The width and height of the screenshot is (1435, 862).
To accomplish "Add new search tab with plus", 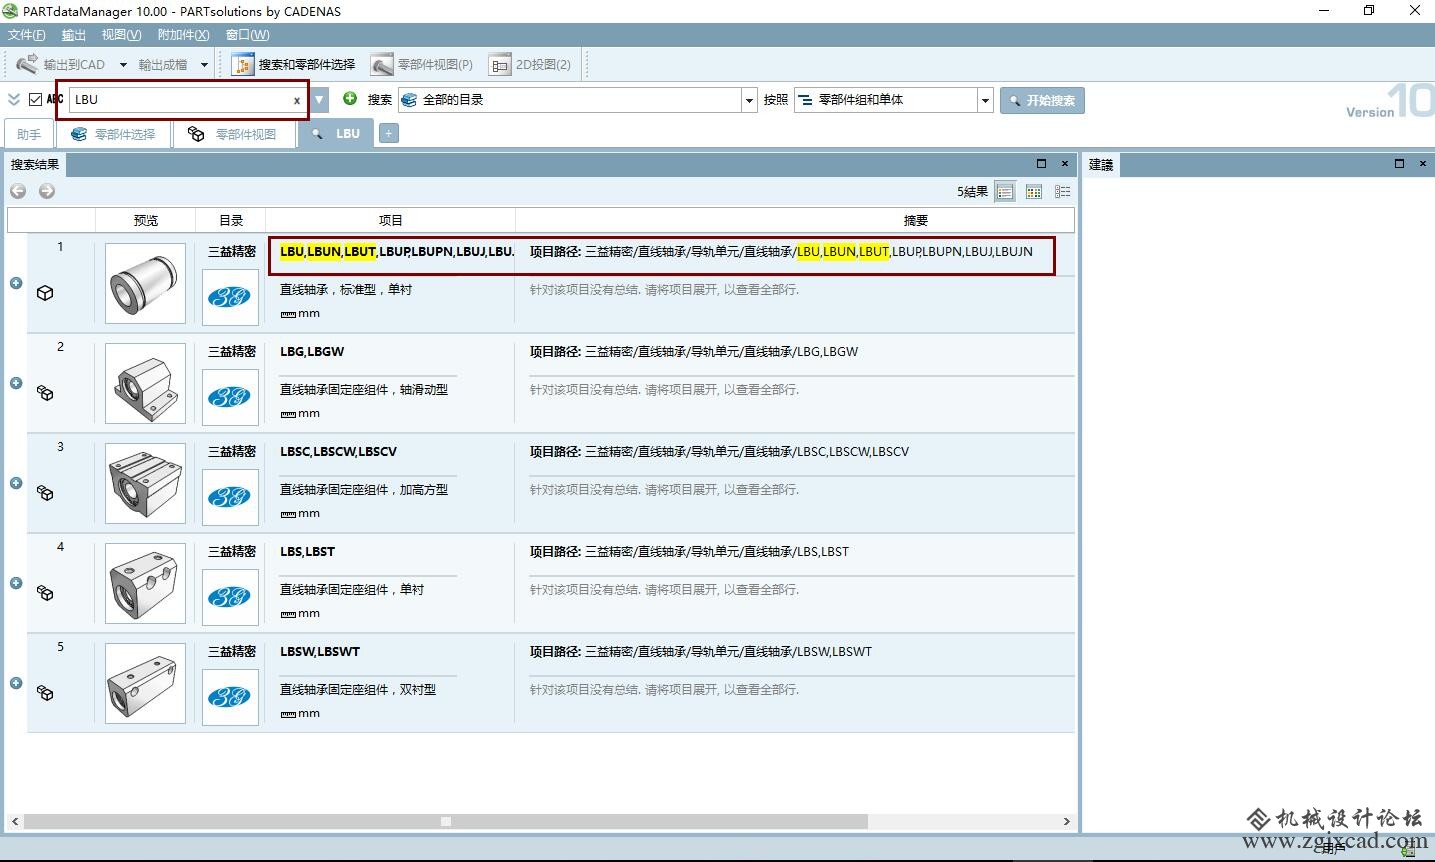I will (x=388, y=133).
